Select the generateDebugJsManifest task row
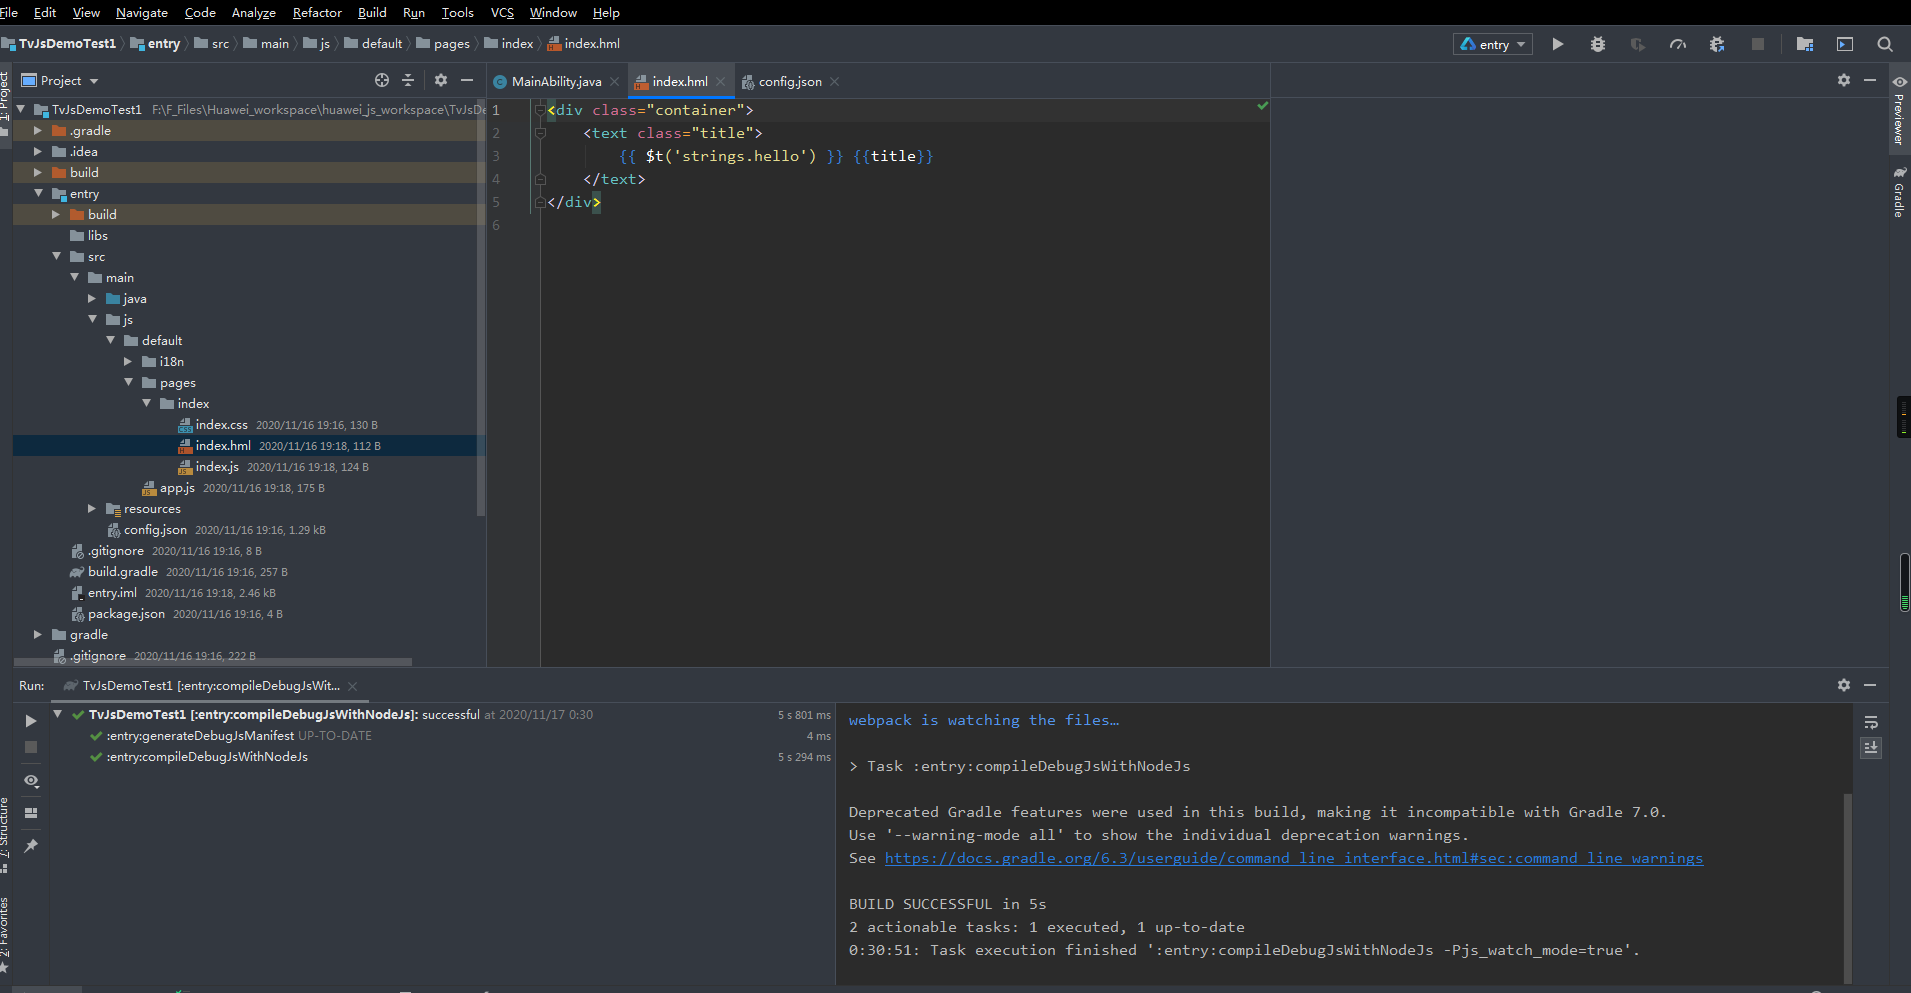The width and height of the screenshot is (1911, 993). [200, 736]
